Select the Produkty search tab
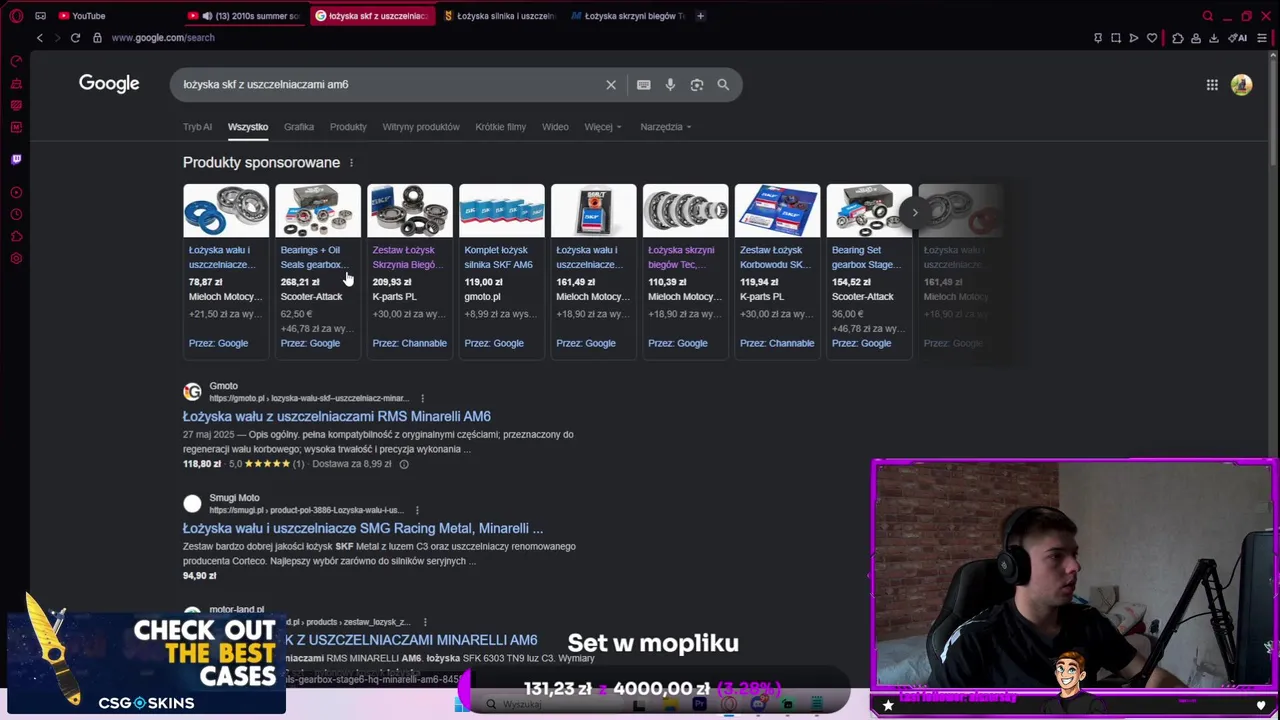 [x=348, y=127]
